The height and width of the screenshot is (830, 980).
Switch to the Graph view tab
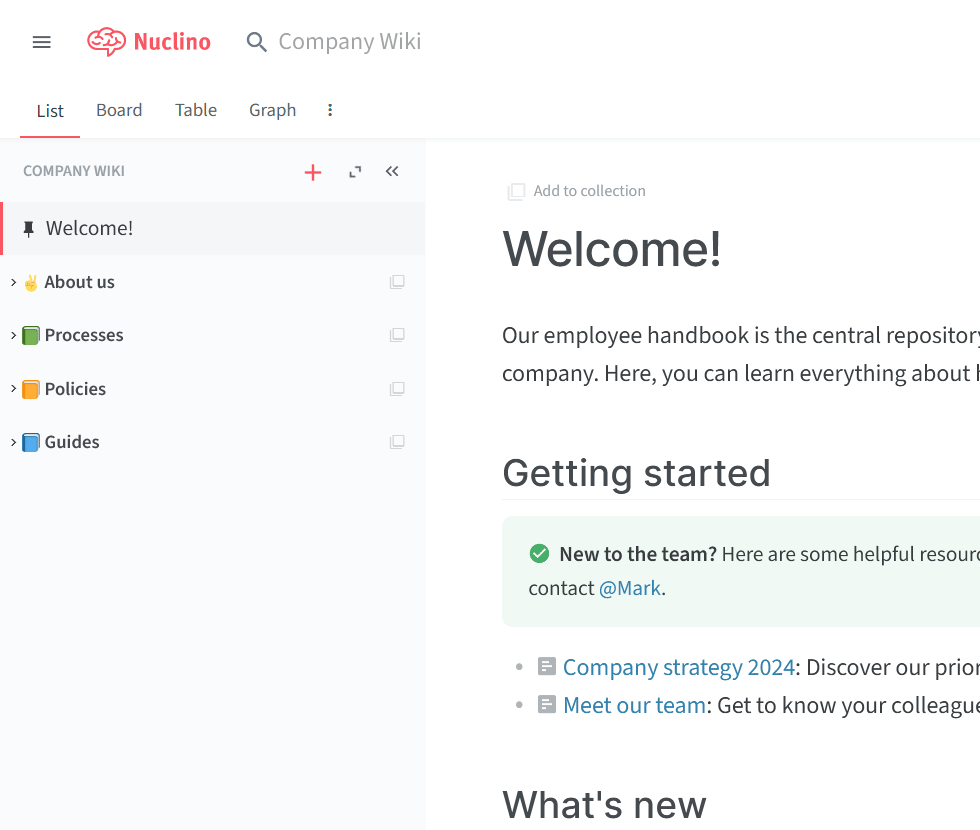[272, 110]
